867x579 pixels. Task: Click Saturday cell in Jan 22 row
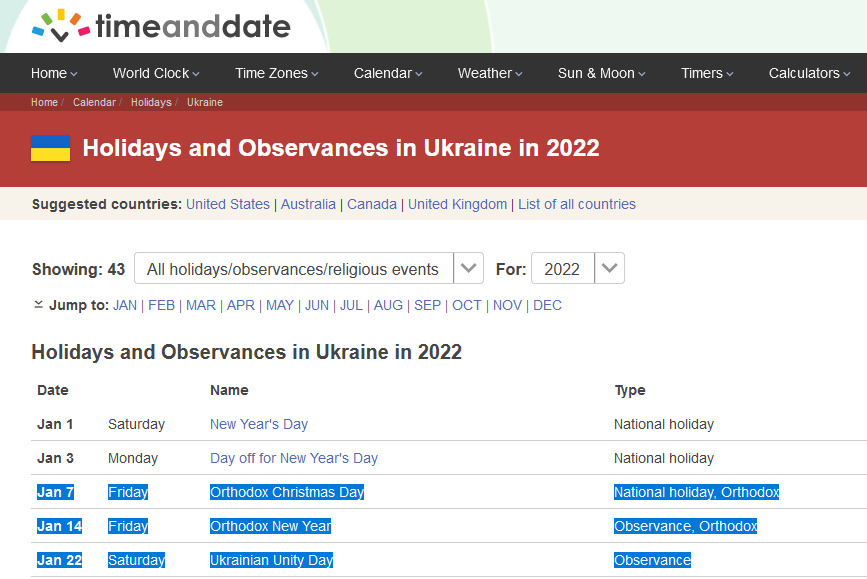136,560
